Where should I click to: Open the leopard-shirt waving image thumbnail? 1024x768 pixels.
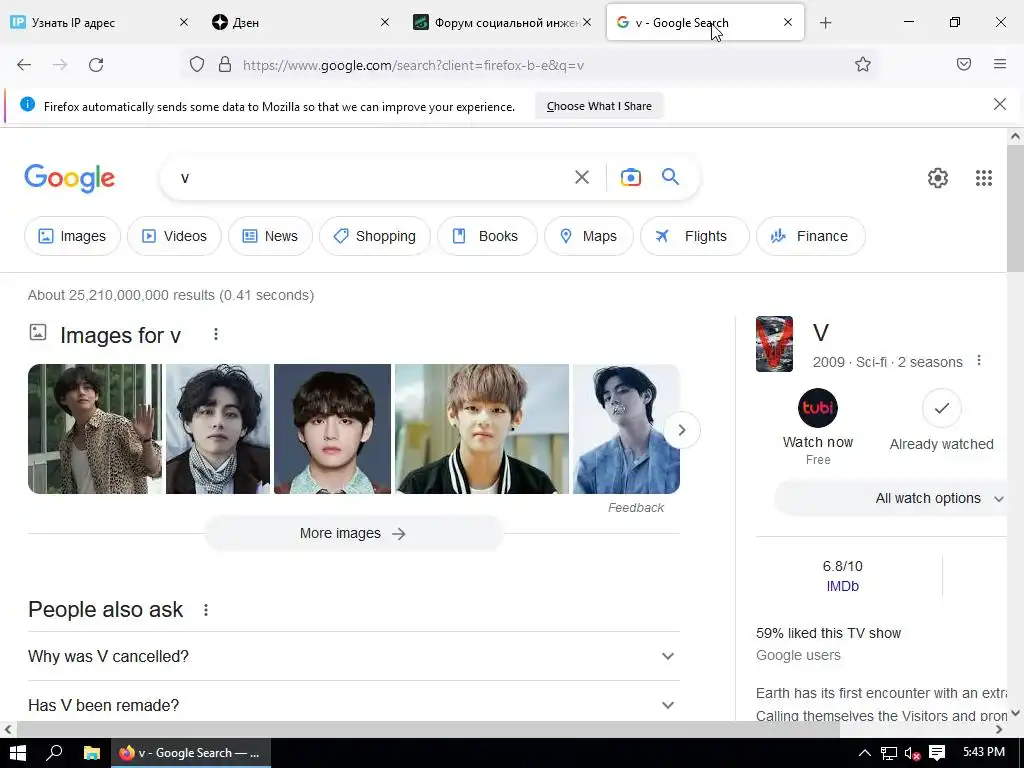coord(95,429)
